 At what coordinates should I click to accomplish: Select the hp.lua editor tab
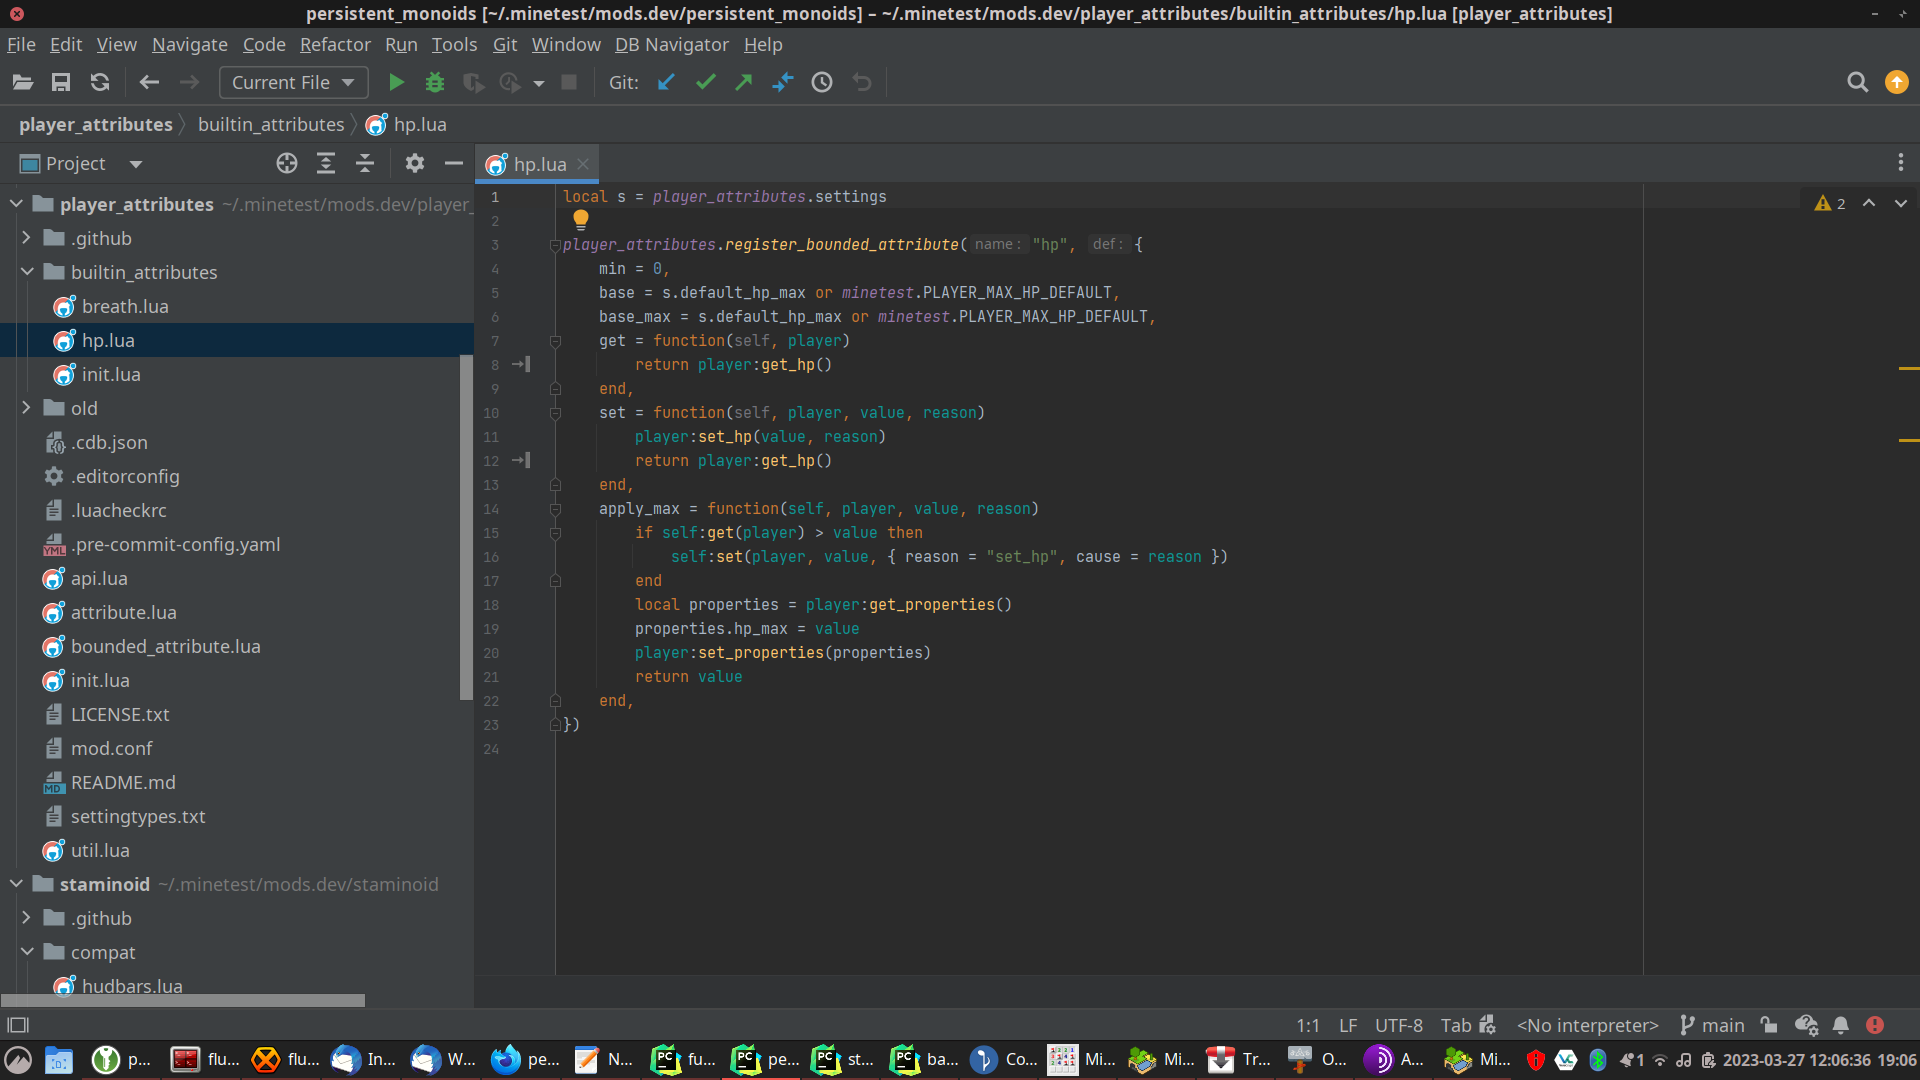(x=539, y=164)
